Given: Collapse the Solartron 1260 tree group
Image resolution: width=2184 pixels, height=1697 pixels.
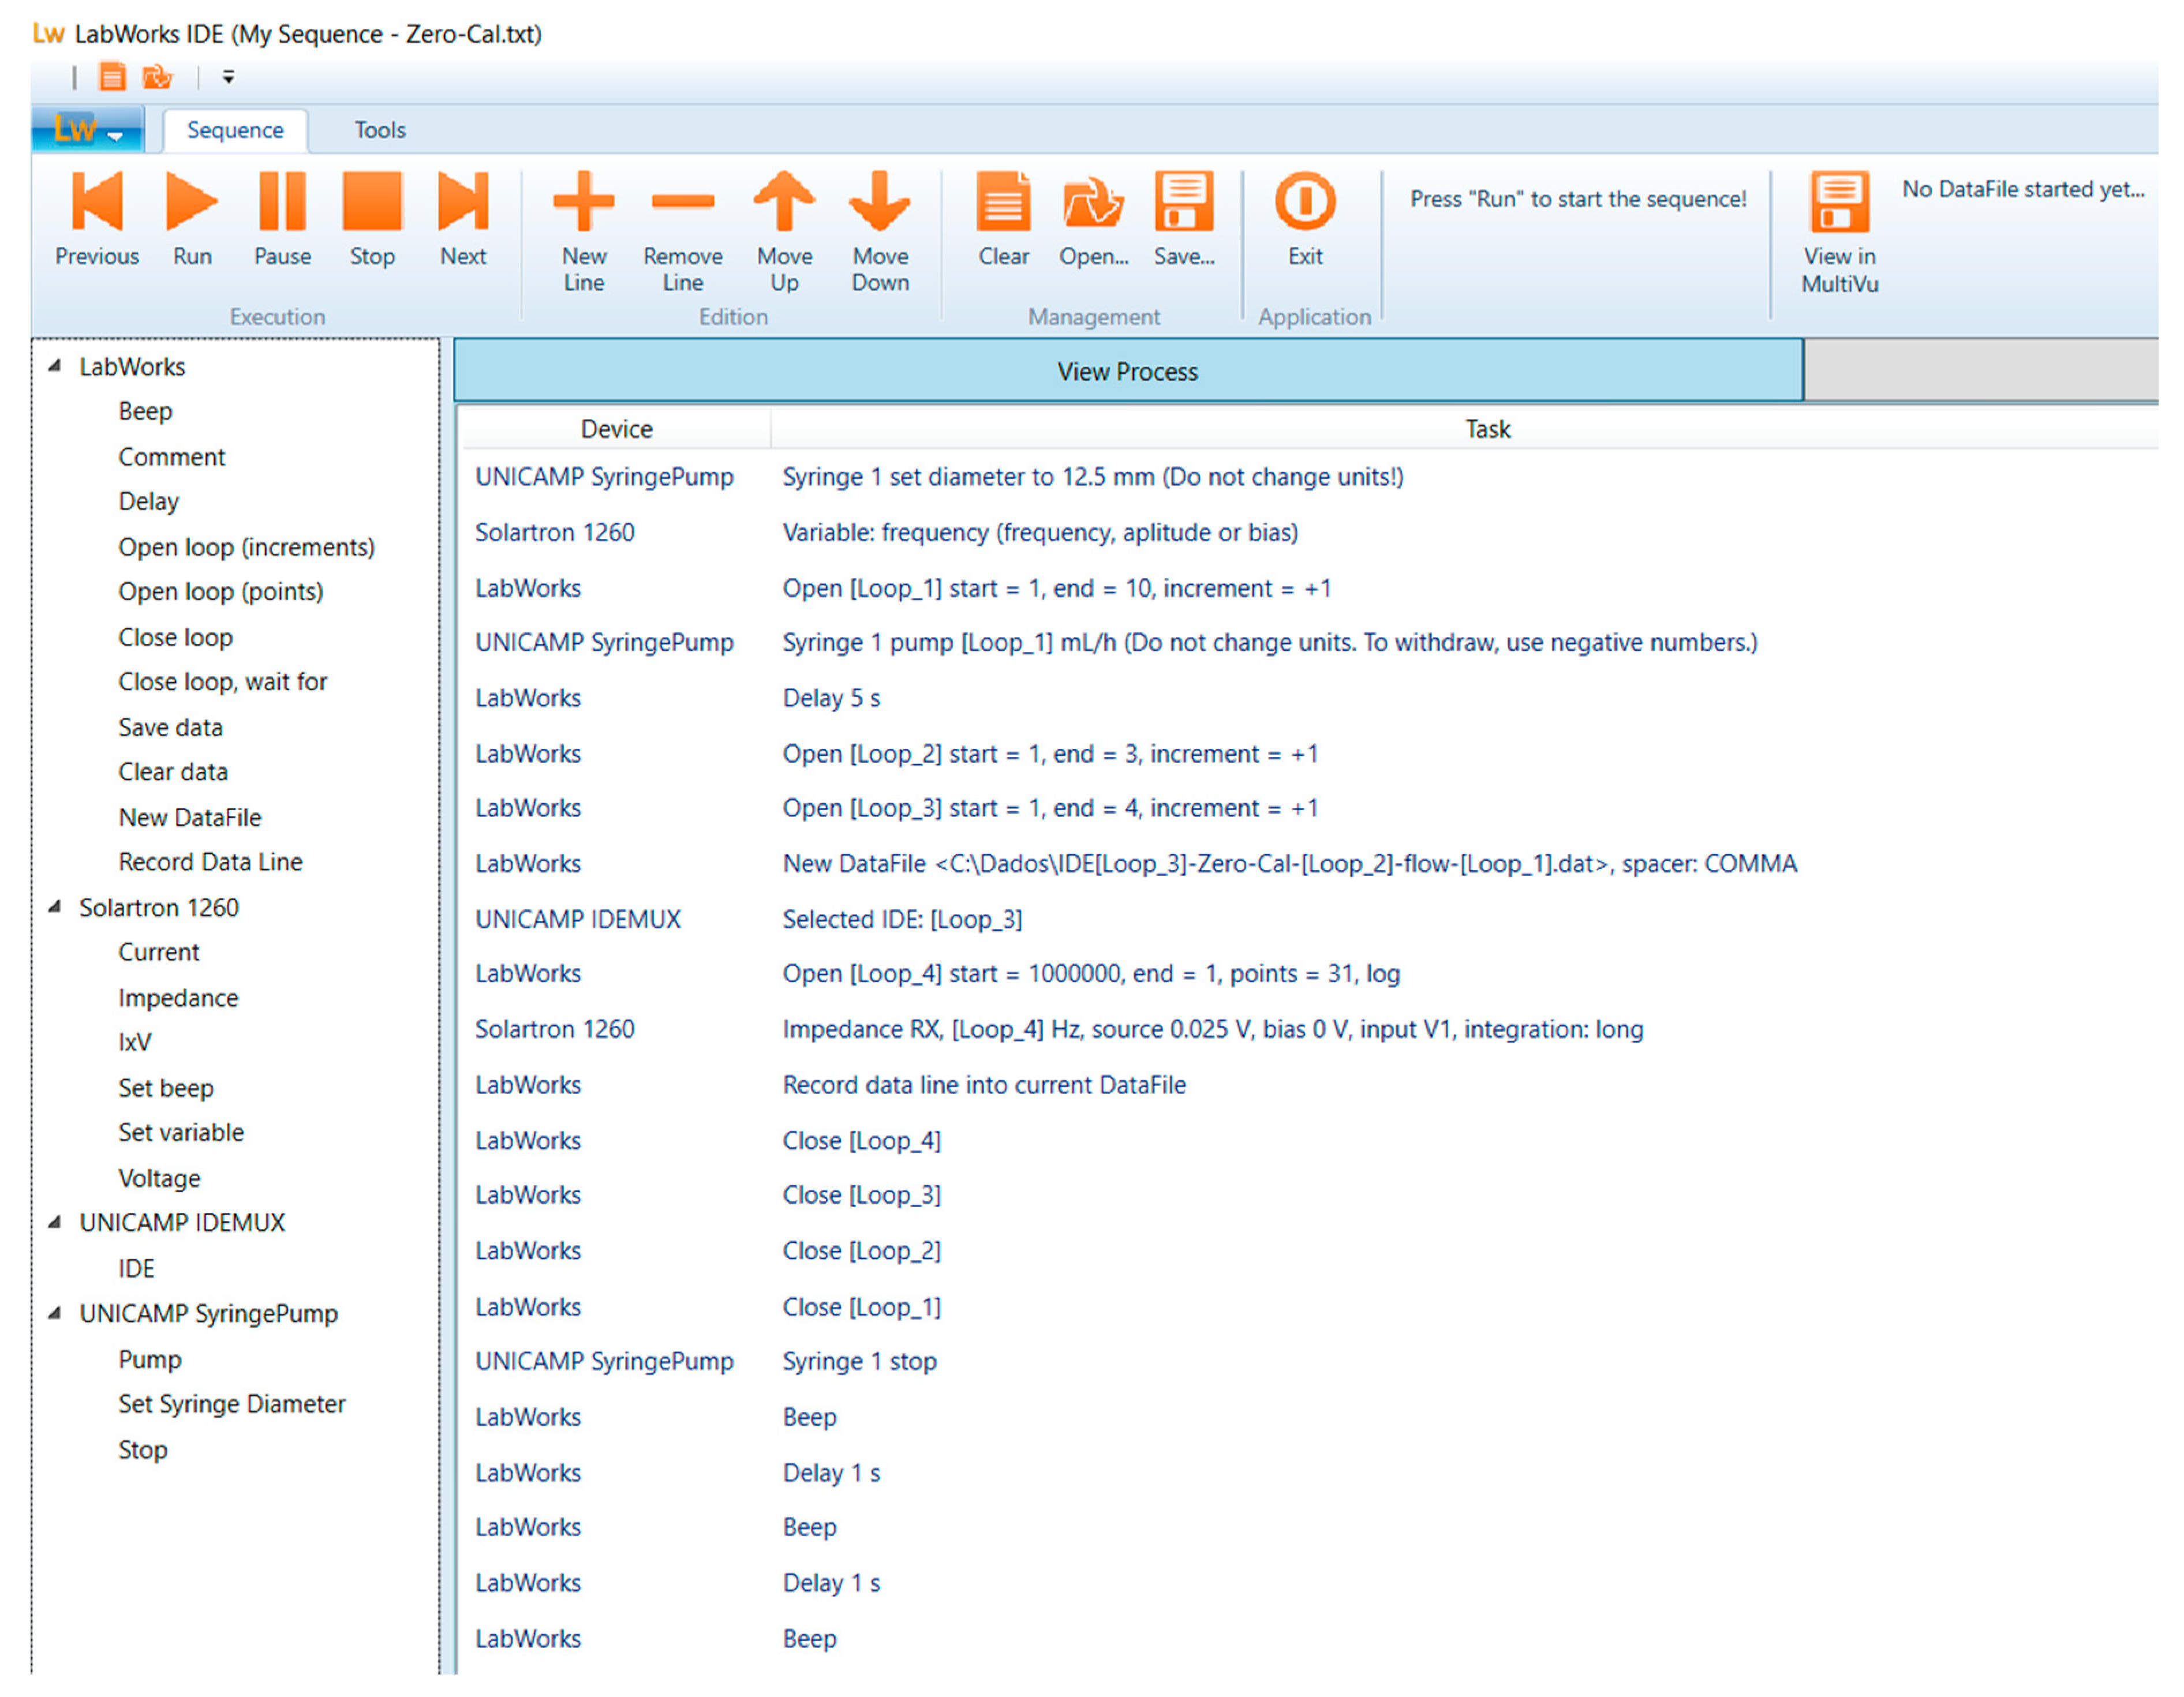Looking at the screenshot, I should 55,907.
